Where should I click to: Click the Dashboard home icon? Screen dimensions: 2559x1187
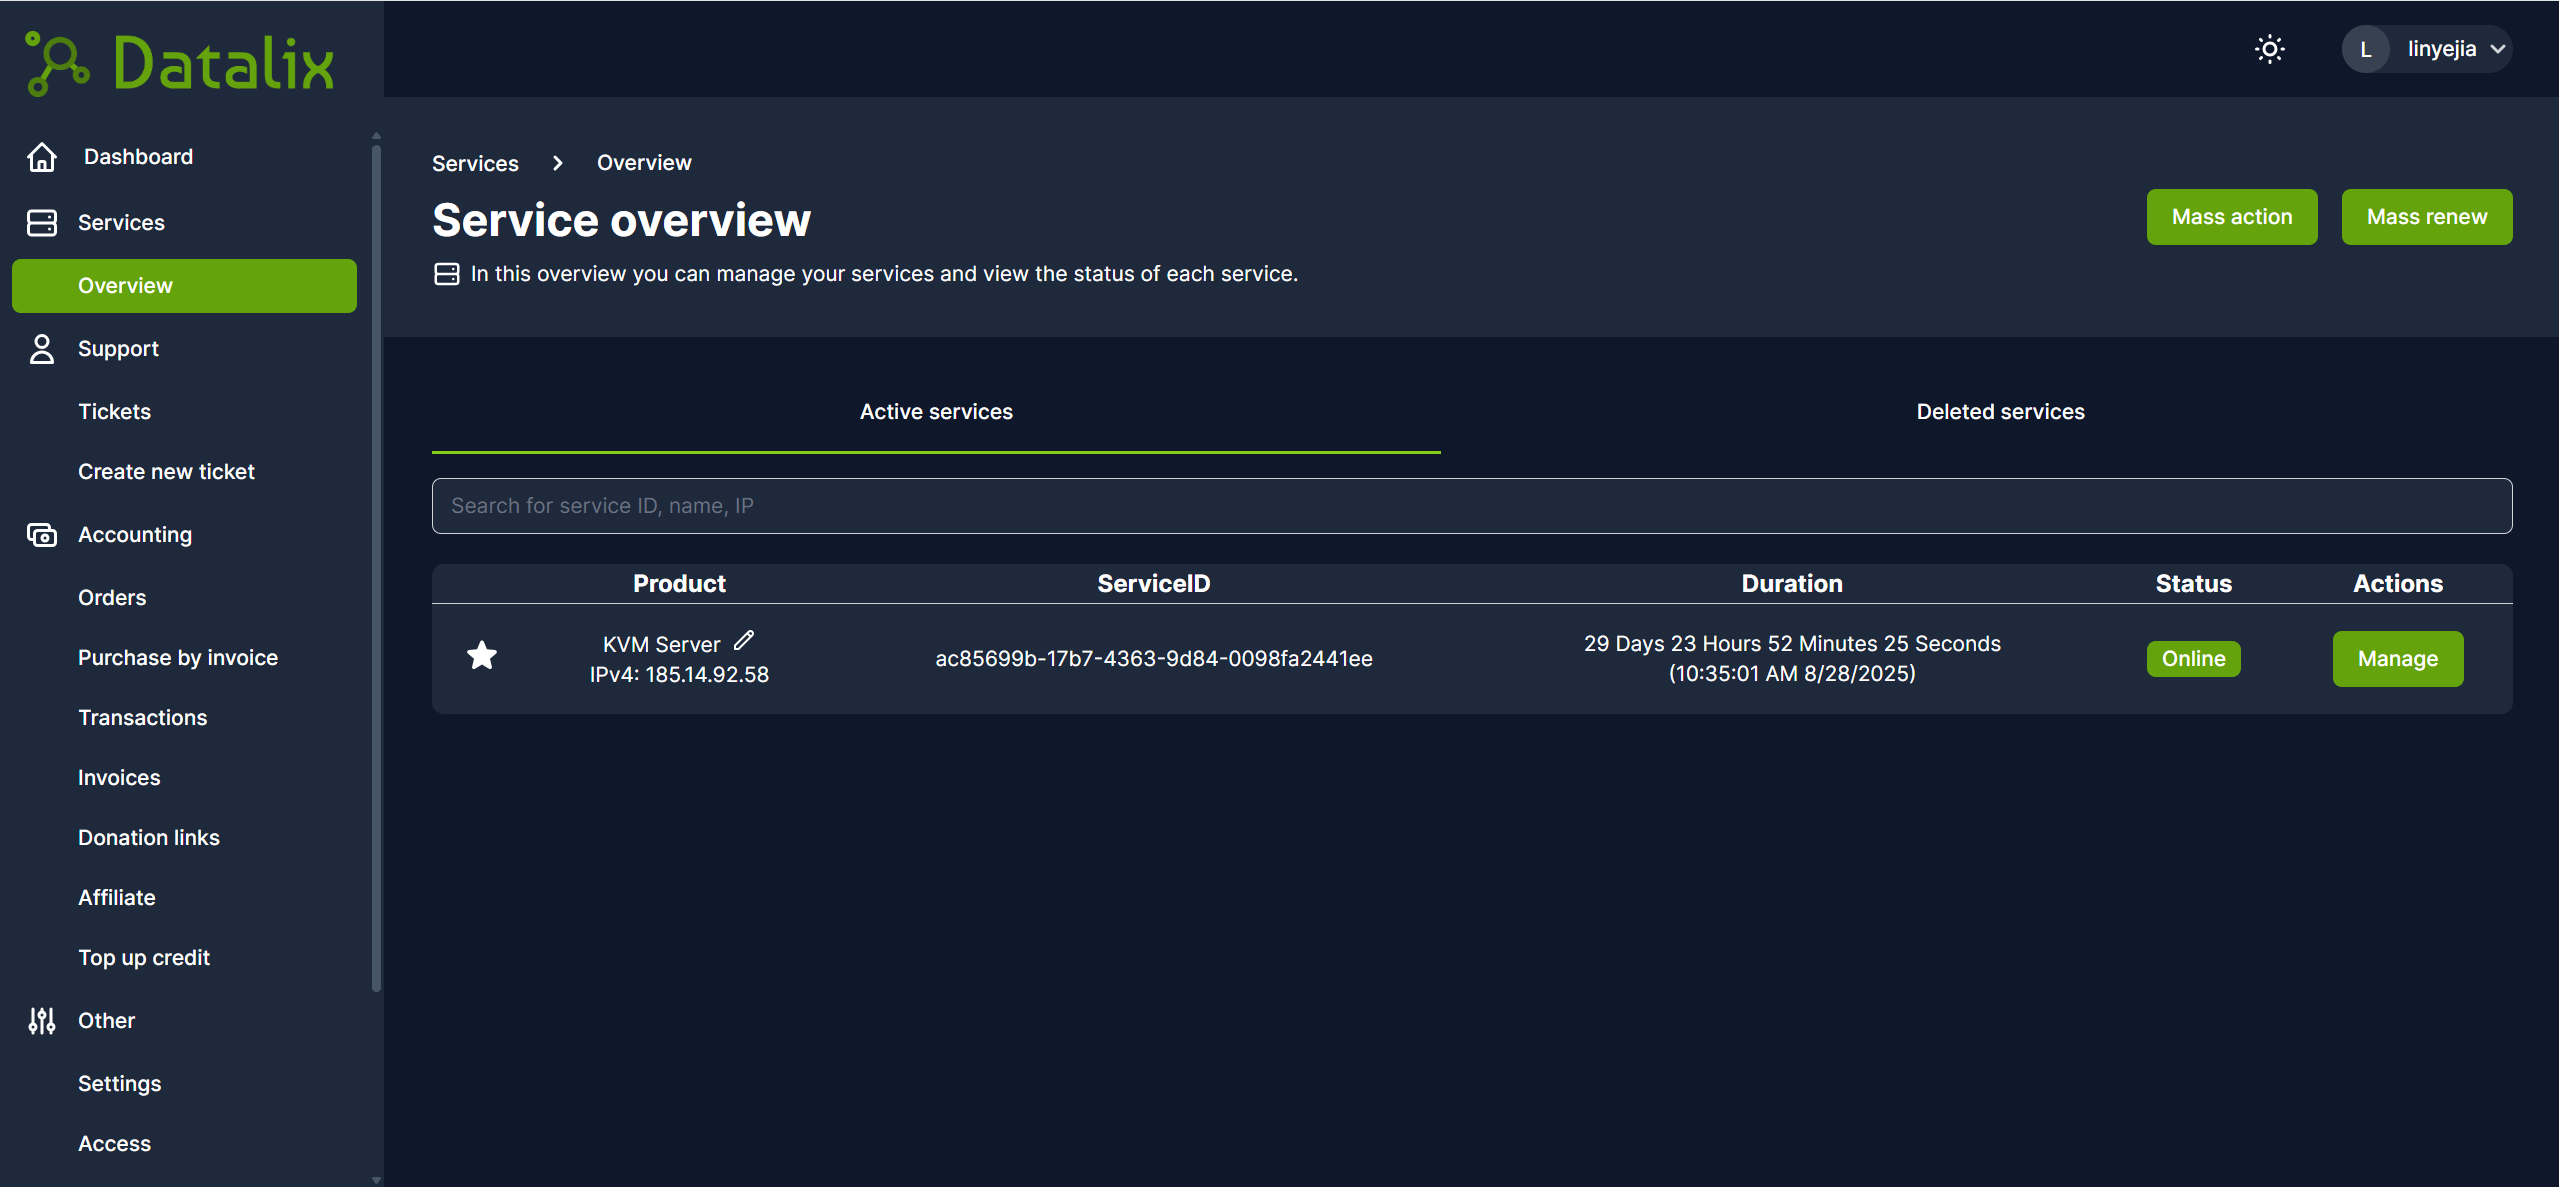point(42,157)
